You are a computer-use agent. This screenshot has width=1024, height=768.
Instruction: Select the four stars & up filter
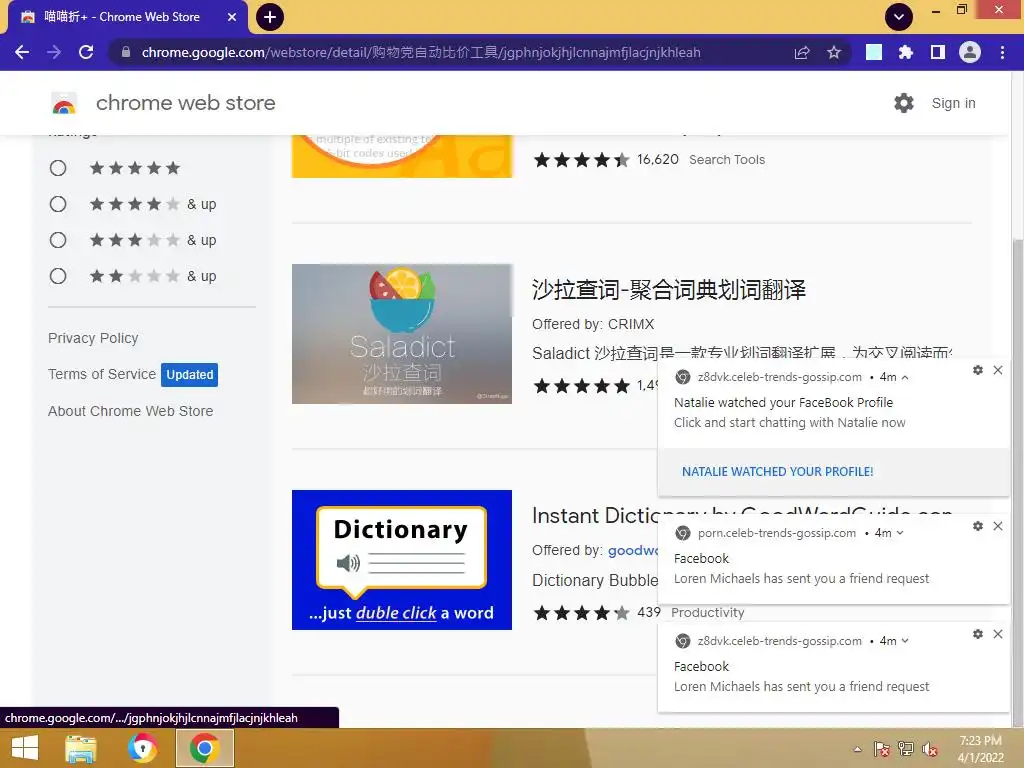pyautogui.click(x=58, y=204)
